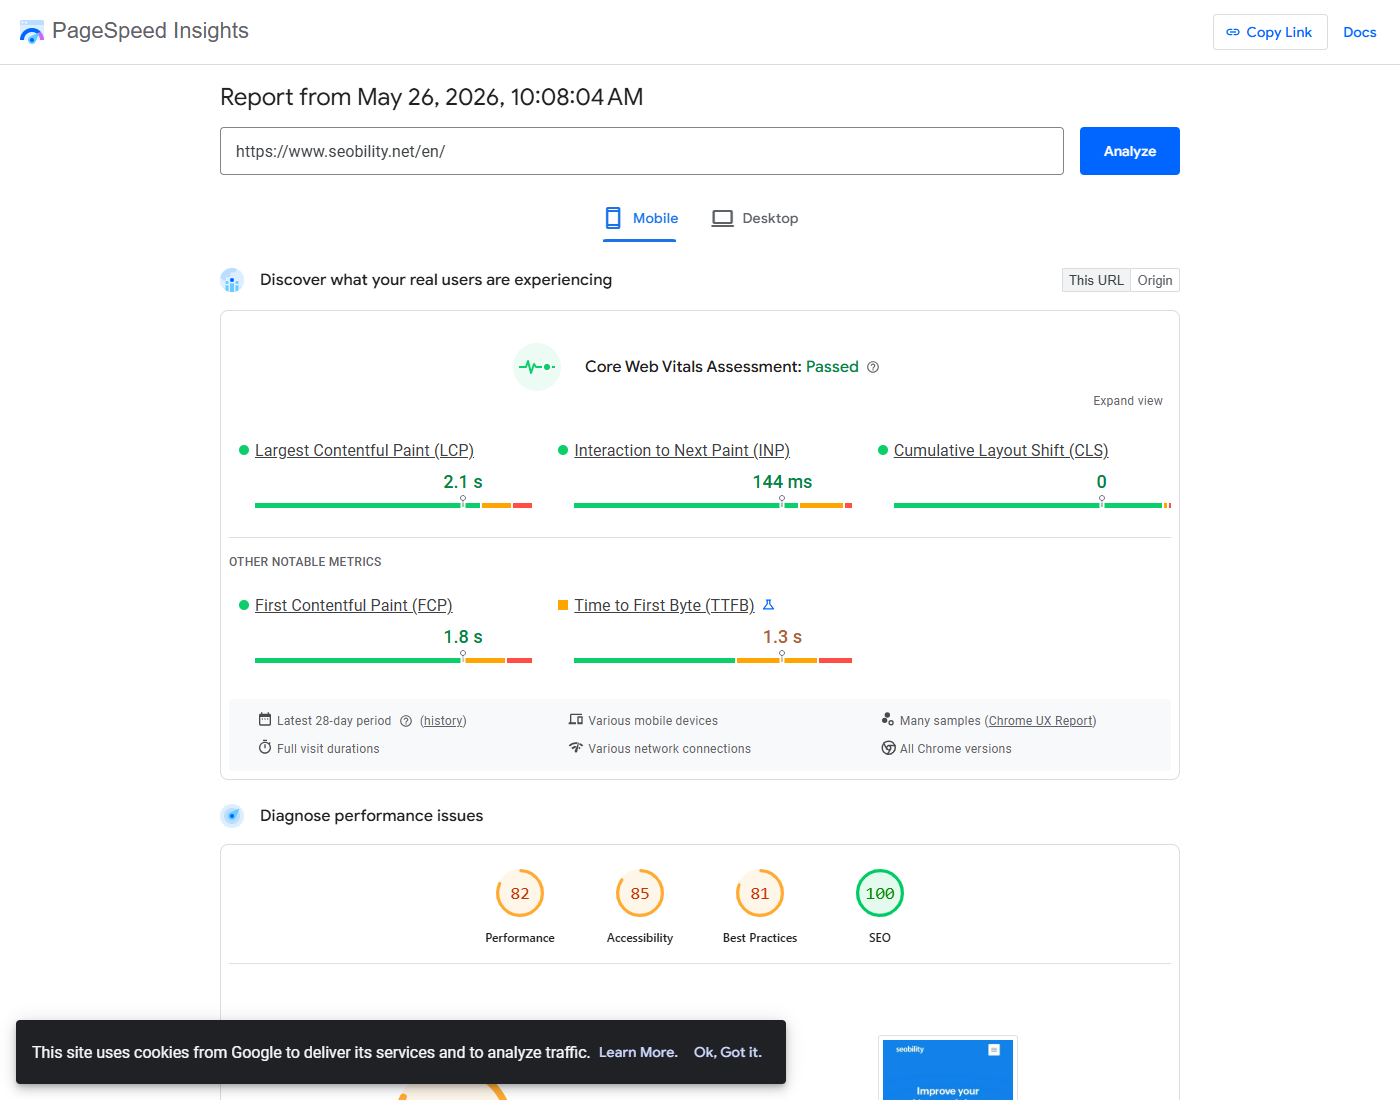Viewport: 1400px width, 1100px height.
Task: Click the report date heading text
Action: [432, 97]
